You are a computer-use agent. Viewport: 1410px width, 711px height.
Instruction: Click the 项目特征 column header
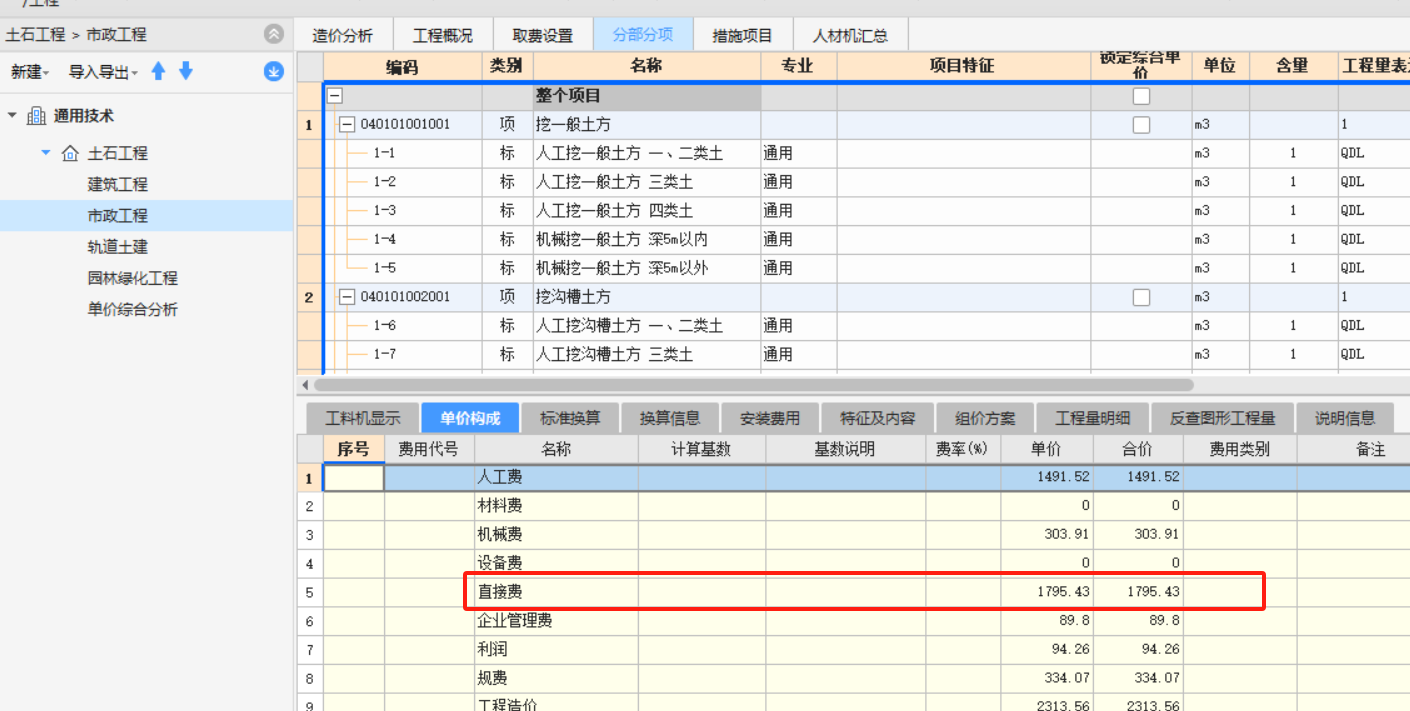tap(962, 66)
